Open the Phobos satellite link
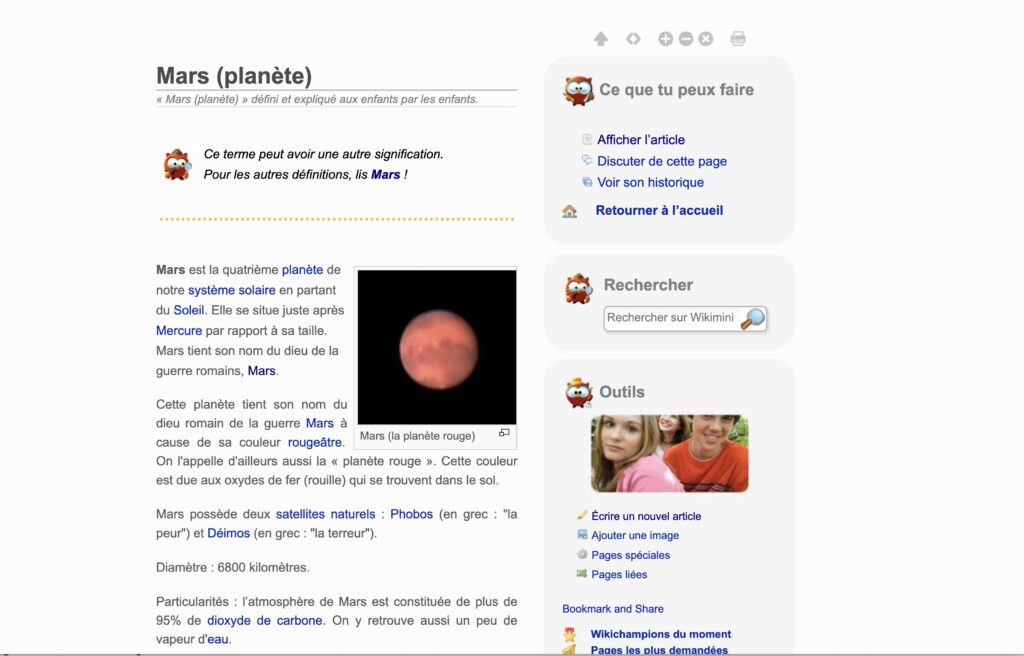1024x656 pixels. (x=411, y=514)
